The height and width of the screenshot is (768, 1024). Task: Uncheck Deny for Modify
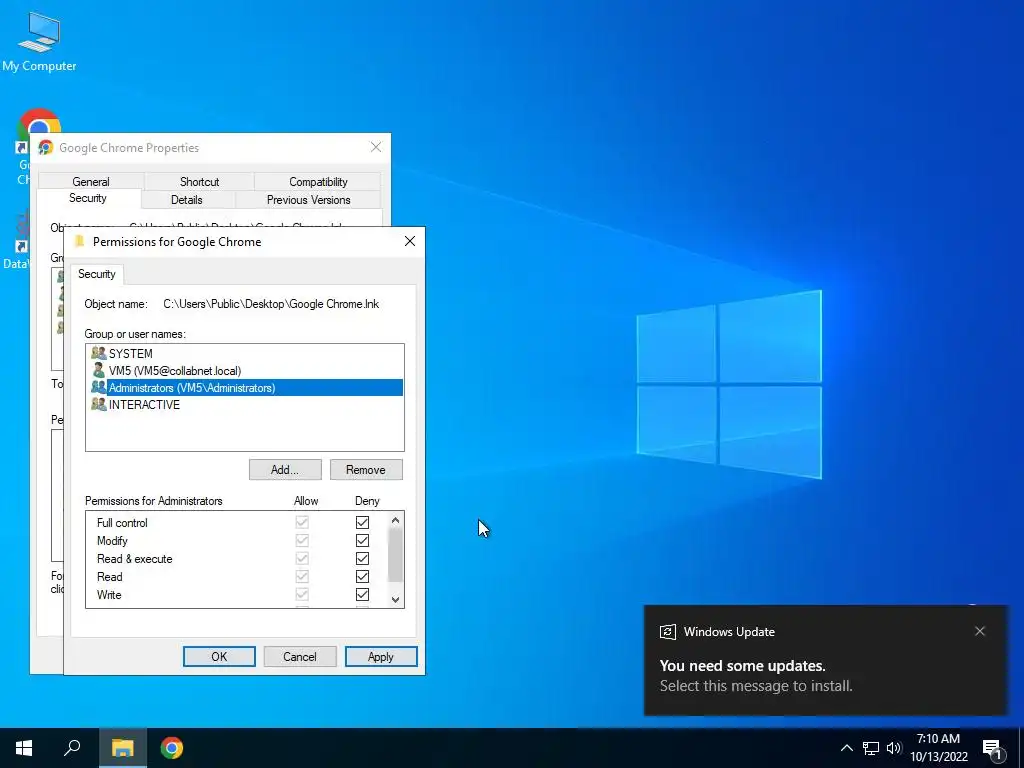362,541
